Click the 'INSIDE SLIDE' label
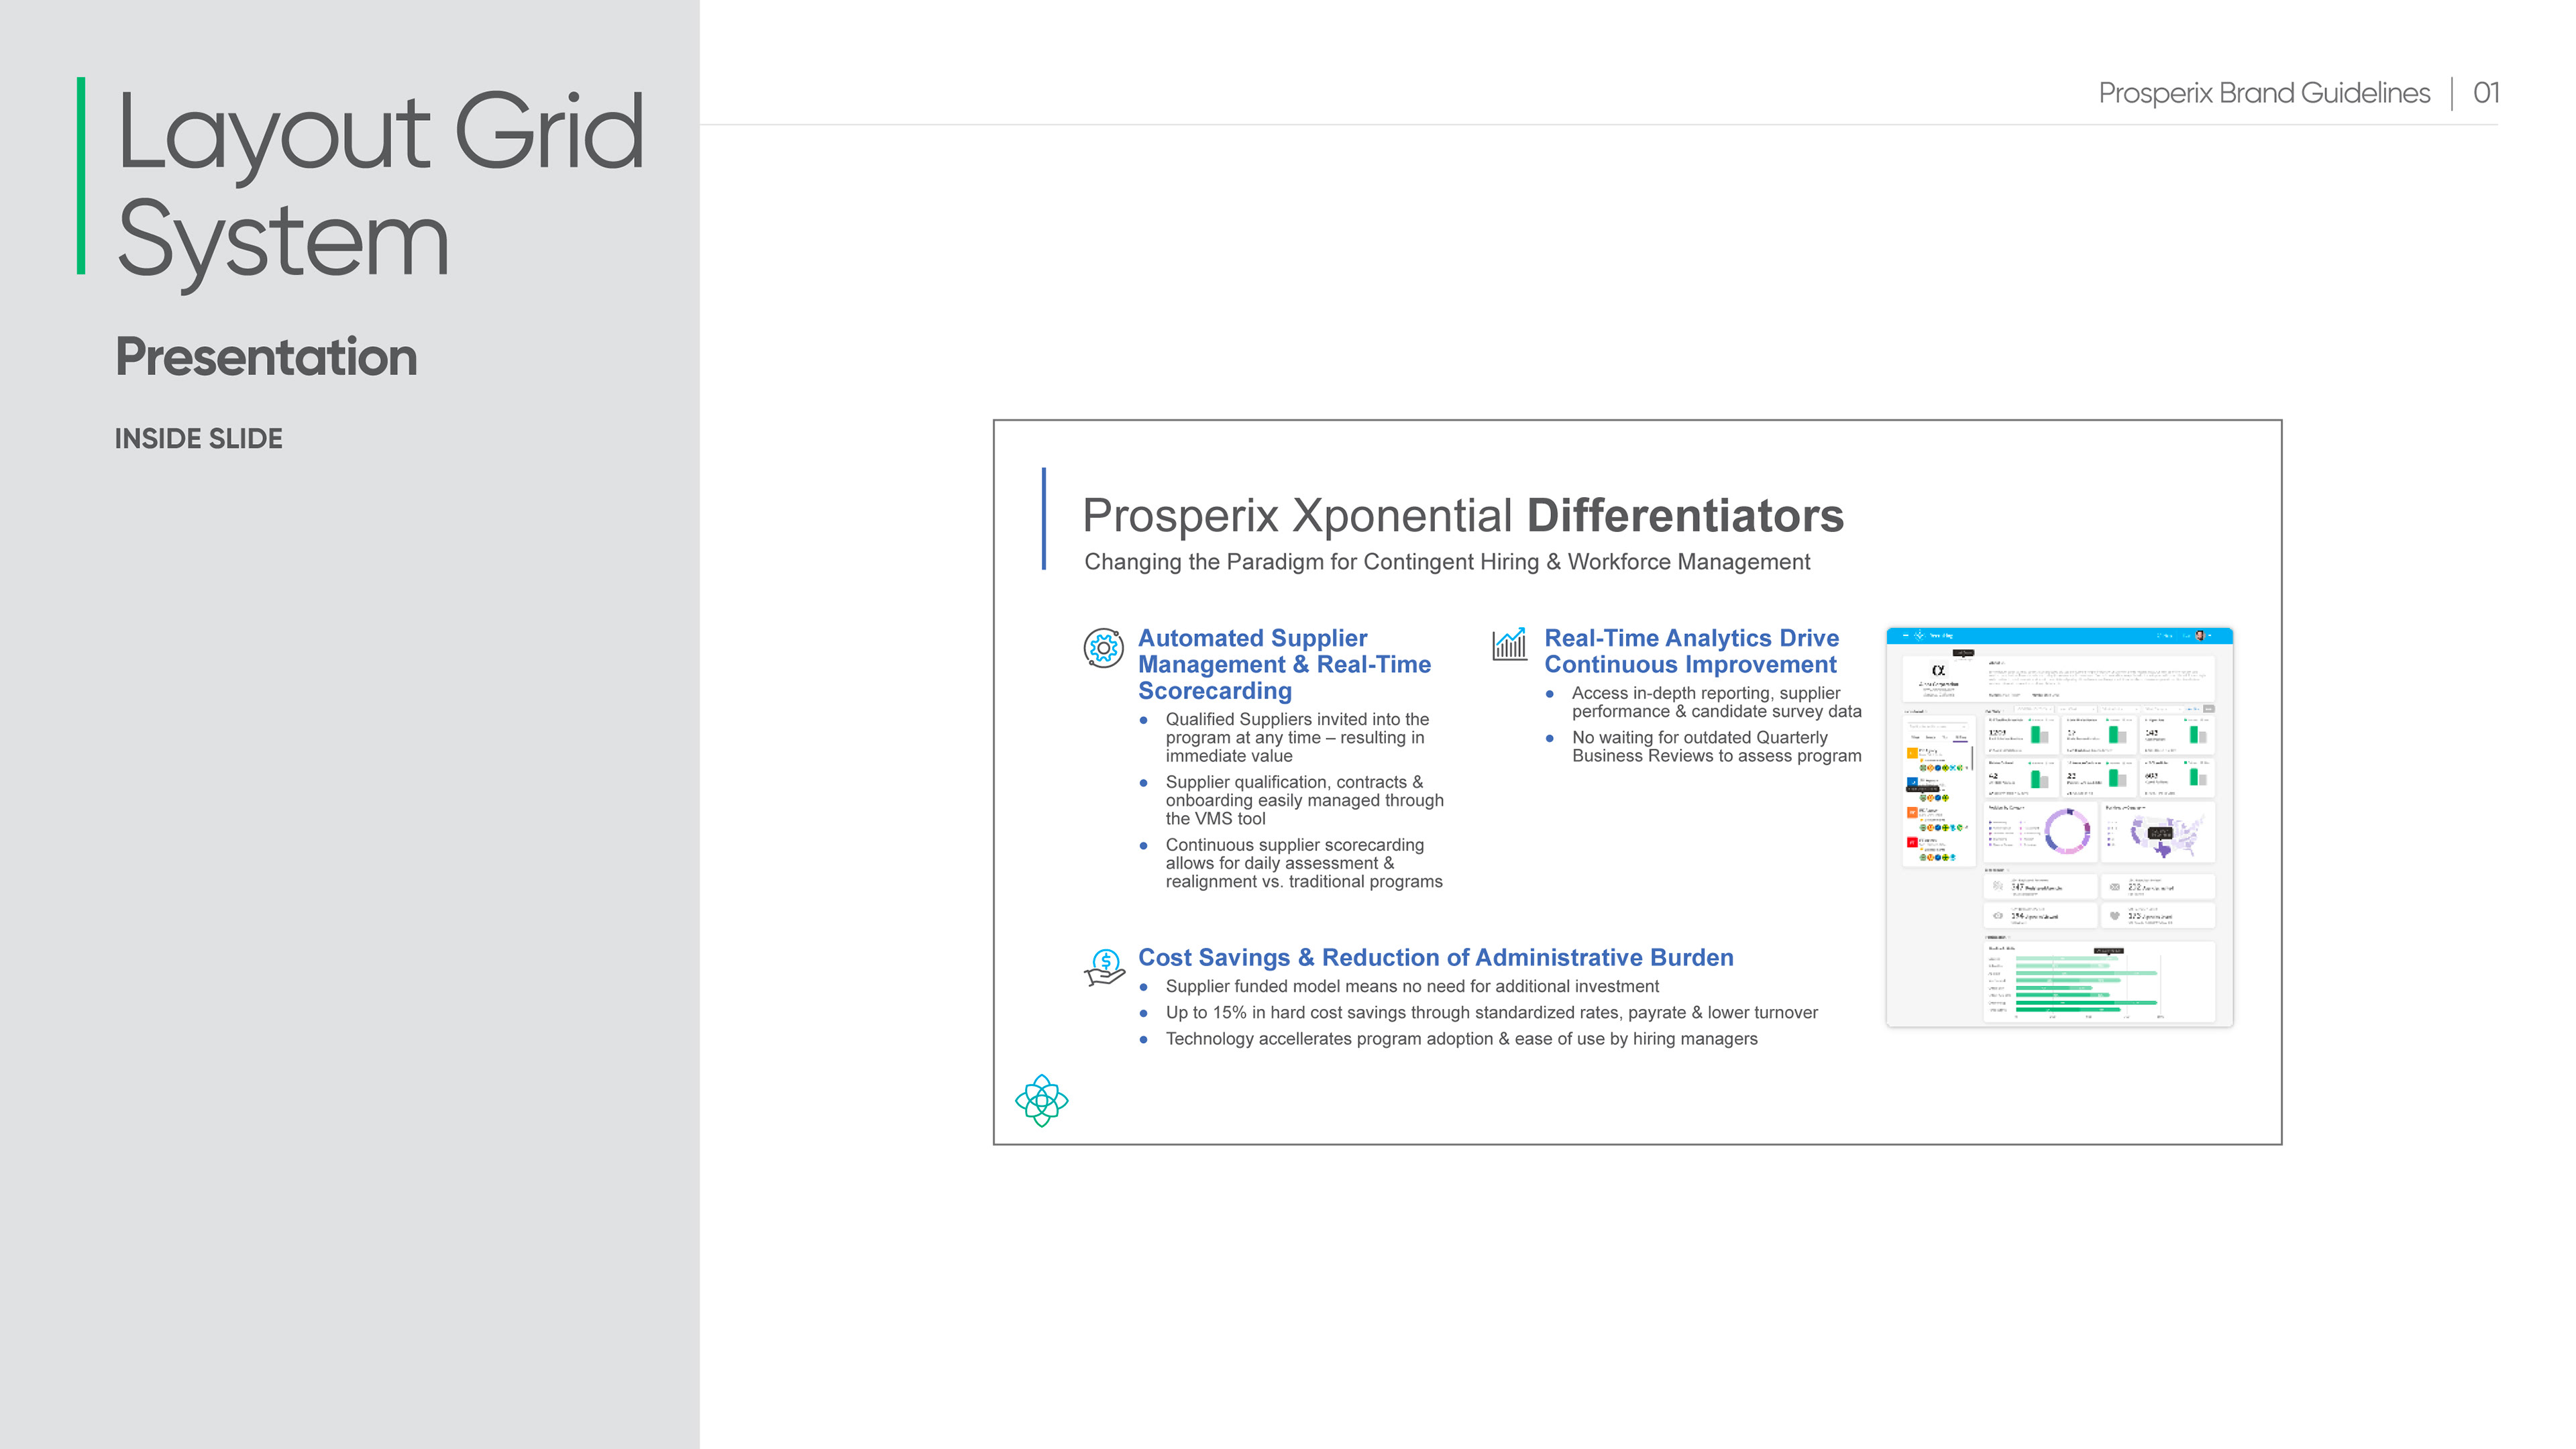Screen dimensions: 2576x1449 198,438
